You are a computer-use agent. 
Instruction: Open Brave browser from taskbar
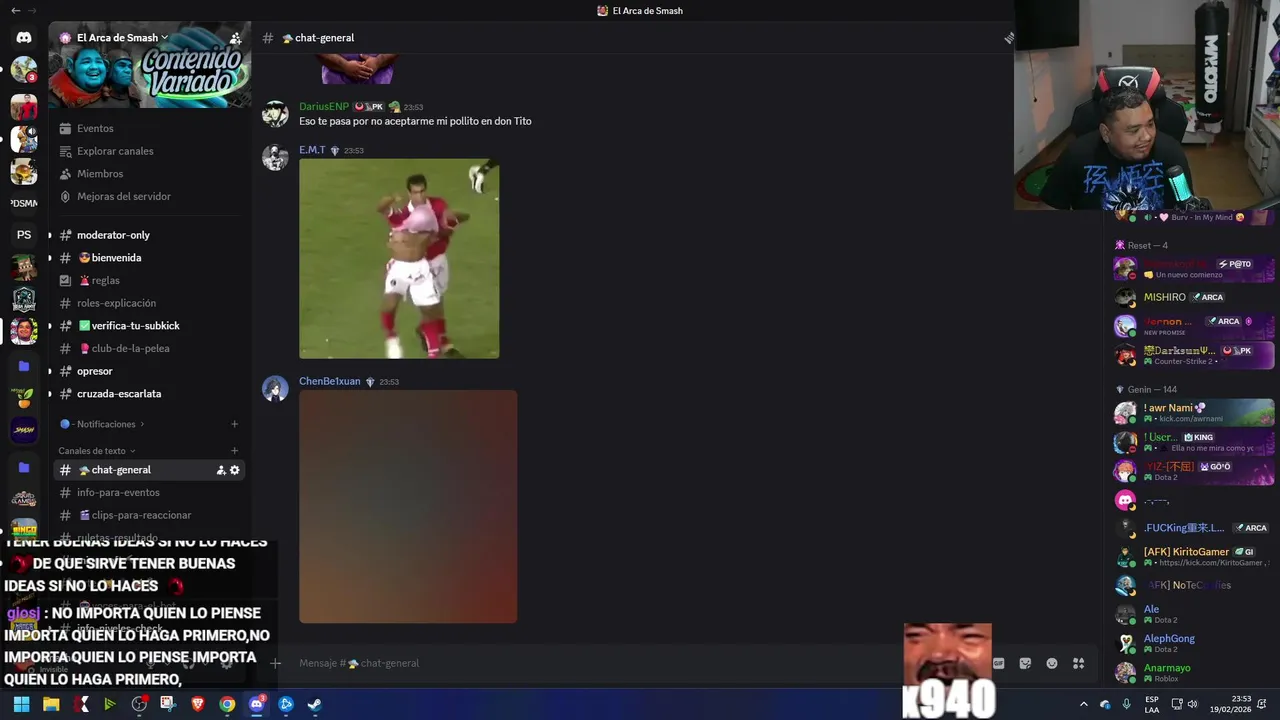[x=198, y=704]
